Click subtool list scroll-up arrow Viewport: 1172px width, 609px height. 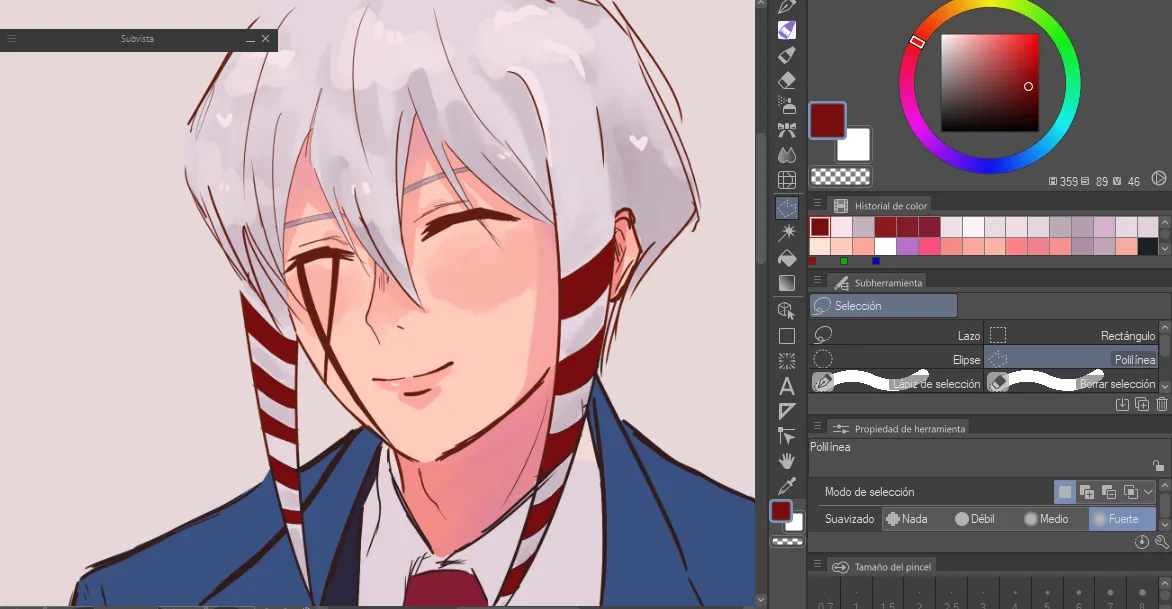coord(1165,328)
